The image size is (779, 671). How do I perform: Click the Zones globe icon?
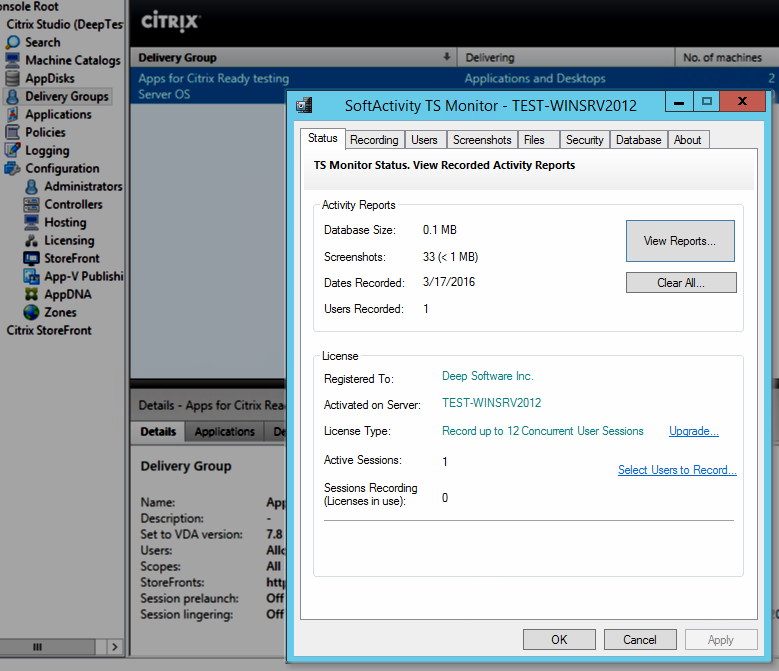[31, 312]
